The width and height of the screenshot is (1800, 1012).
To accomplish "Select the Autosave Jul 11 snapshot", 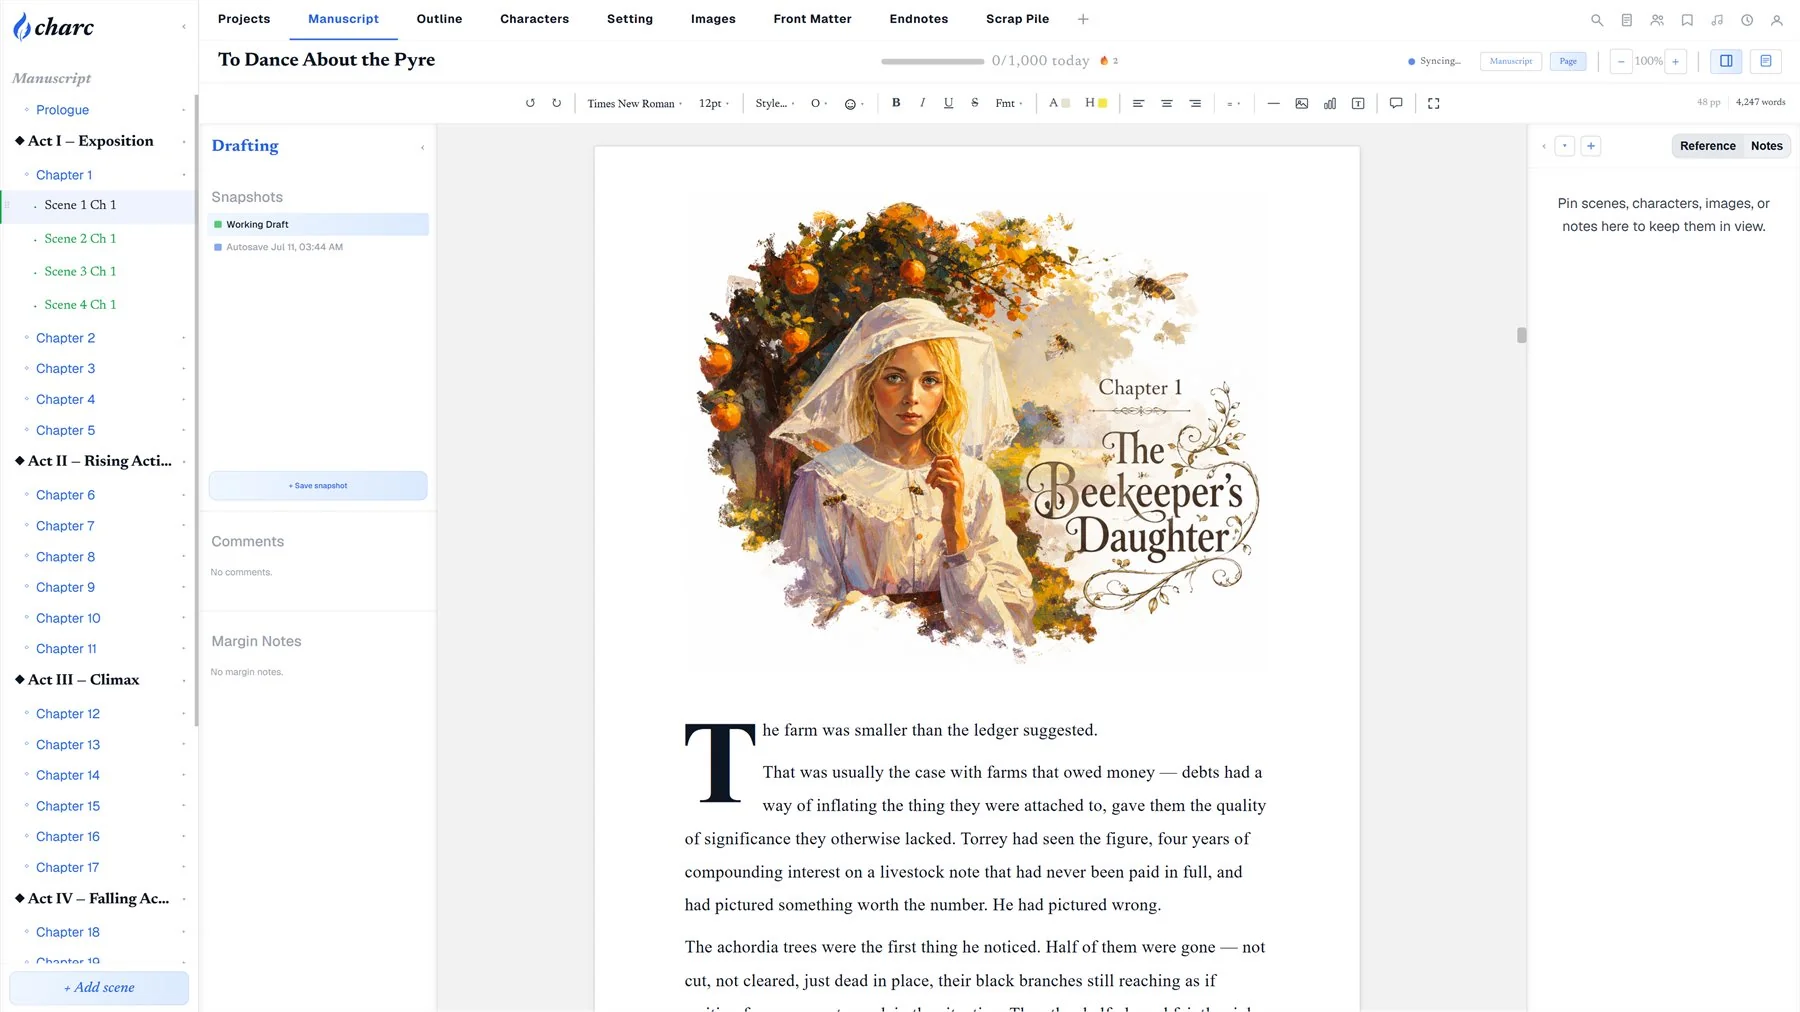I will point(318,247).
